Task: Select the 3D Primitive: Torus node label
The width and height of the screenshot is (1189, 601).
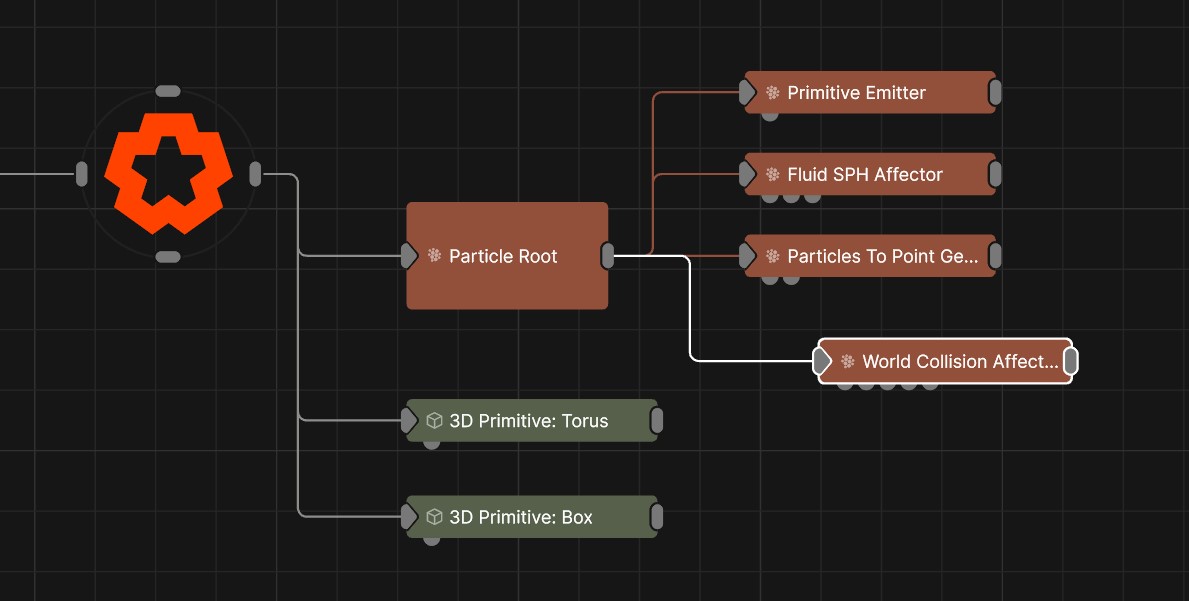Action: pyautogui.click(x=529, y=421)
